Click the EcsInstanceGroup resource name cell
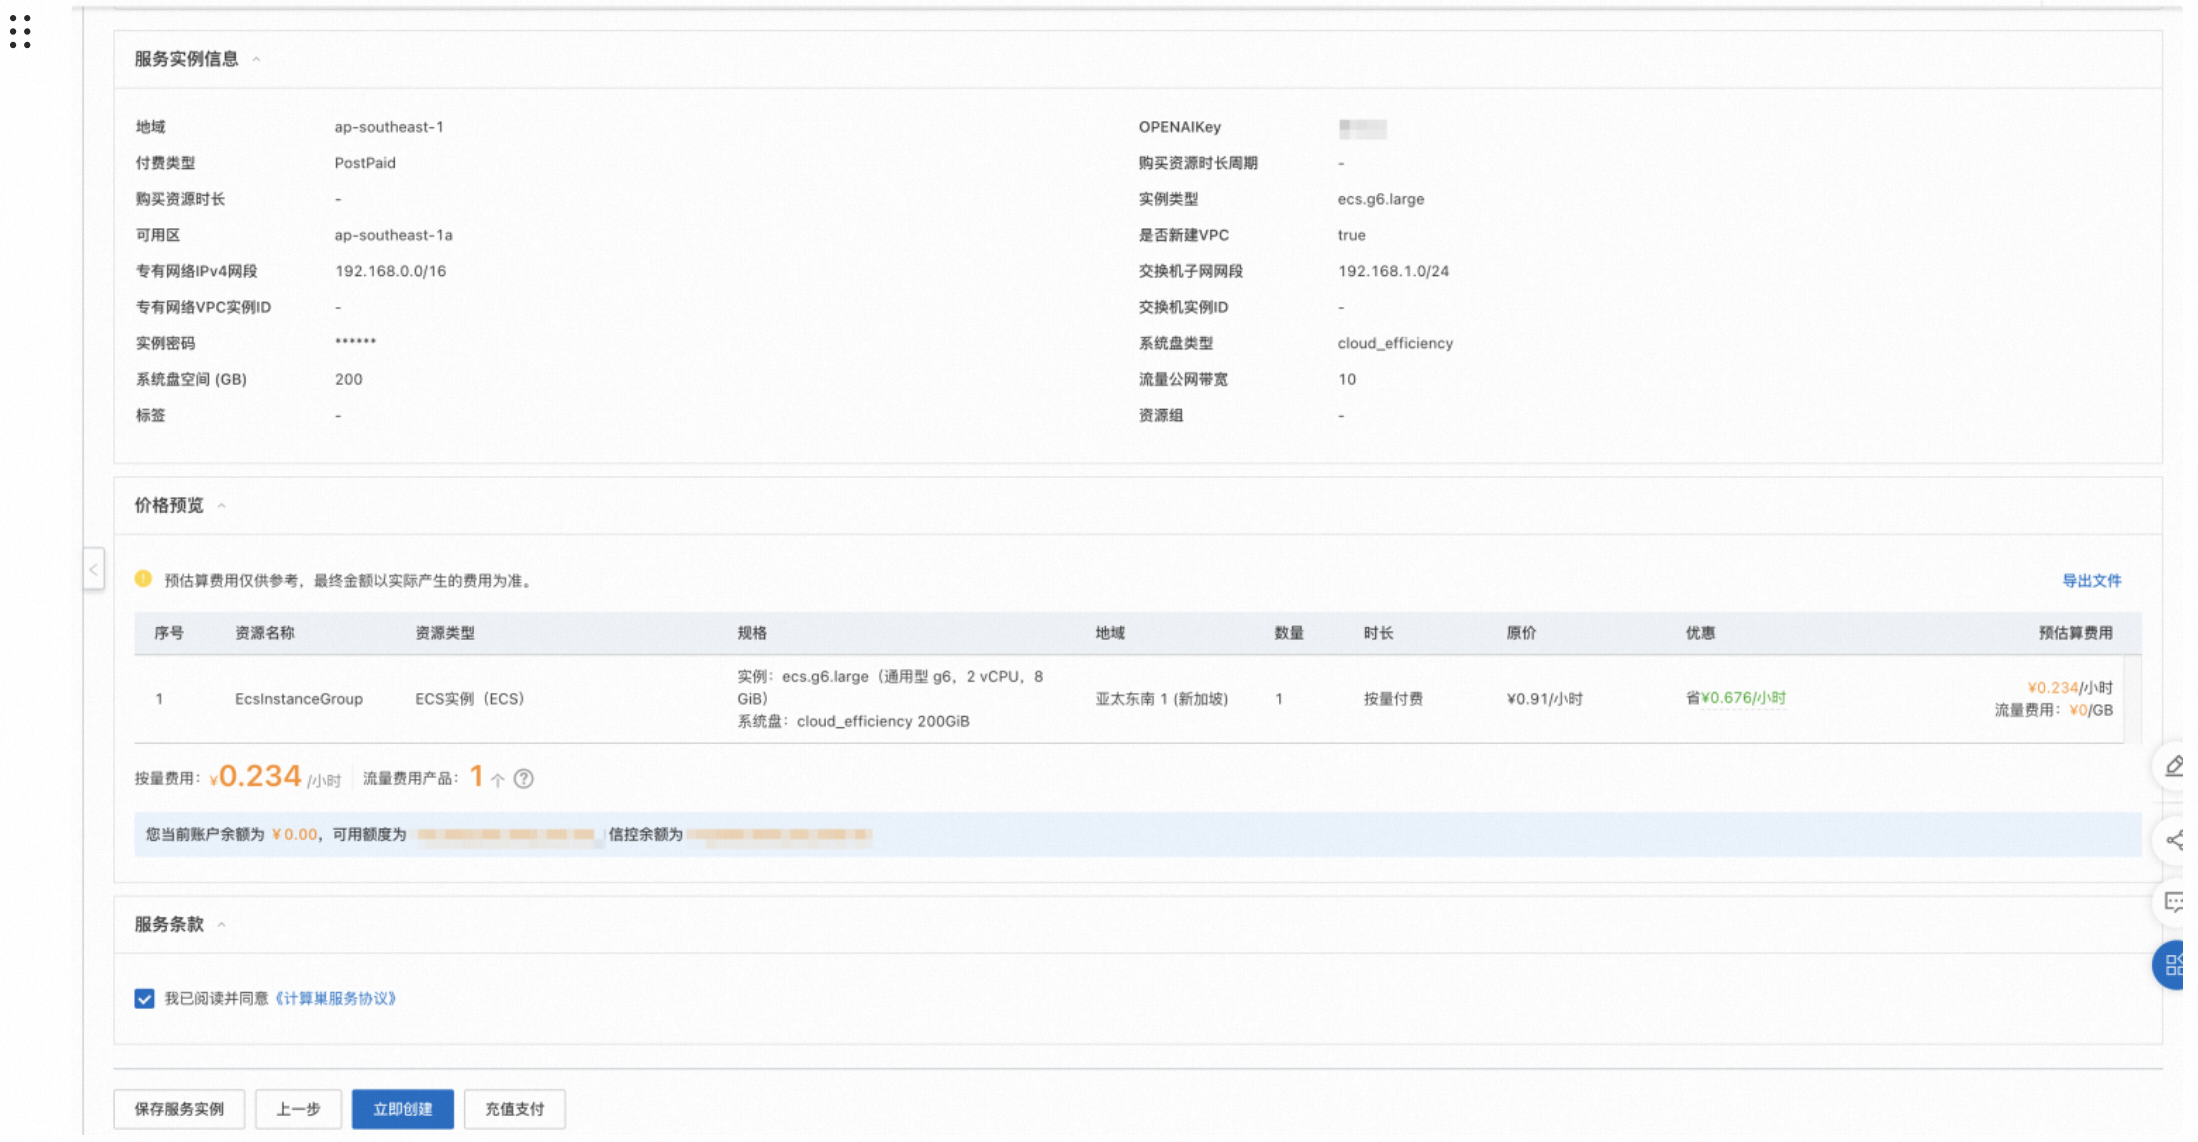 pos(299,699)
